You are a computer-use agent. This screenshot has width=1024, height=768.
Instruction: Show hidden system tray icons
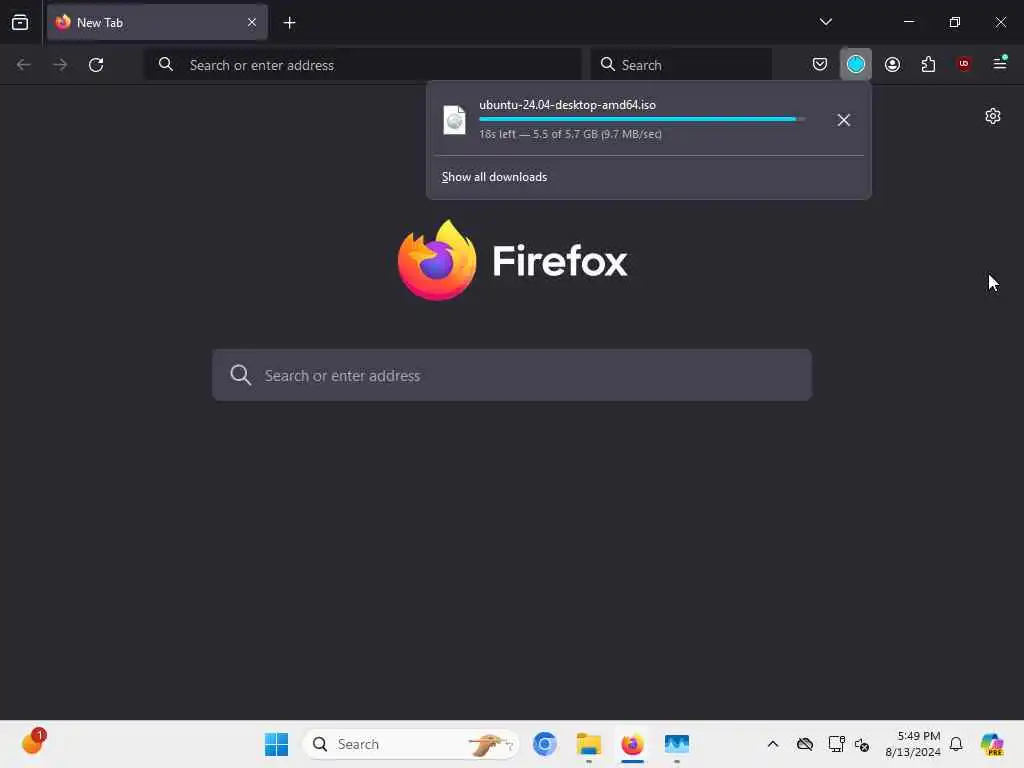[x=773, y=744]
